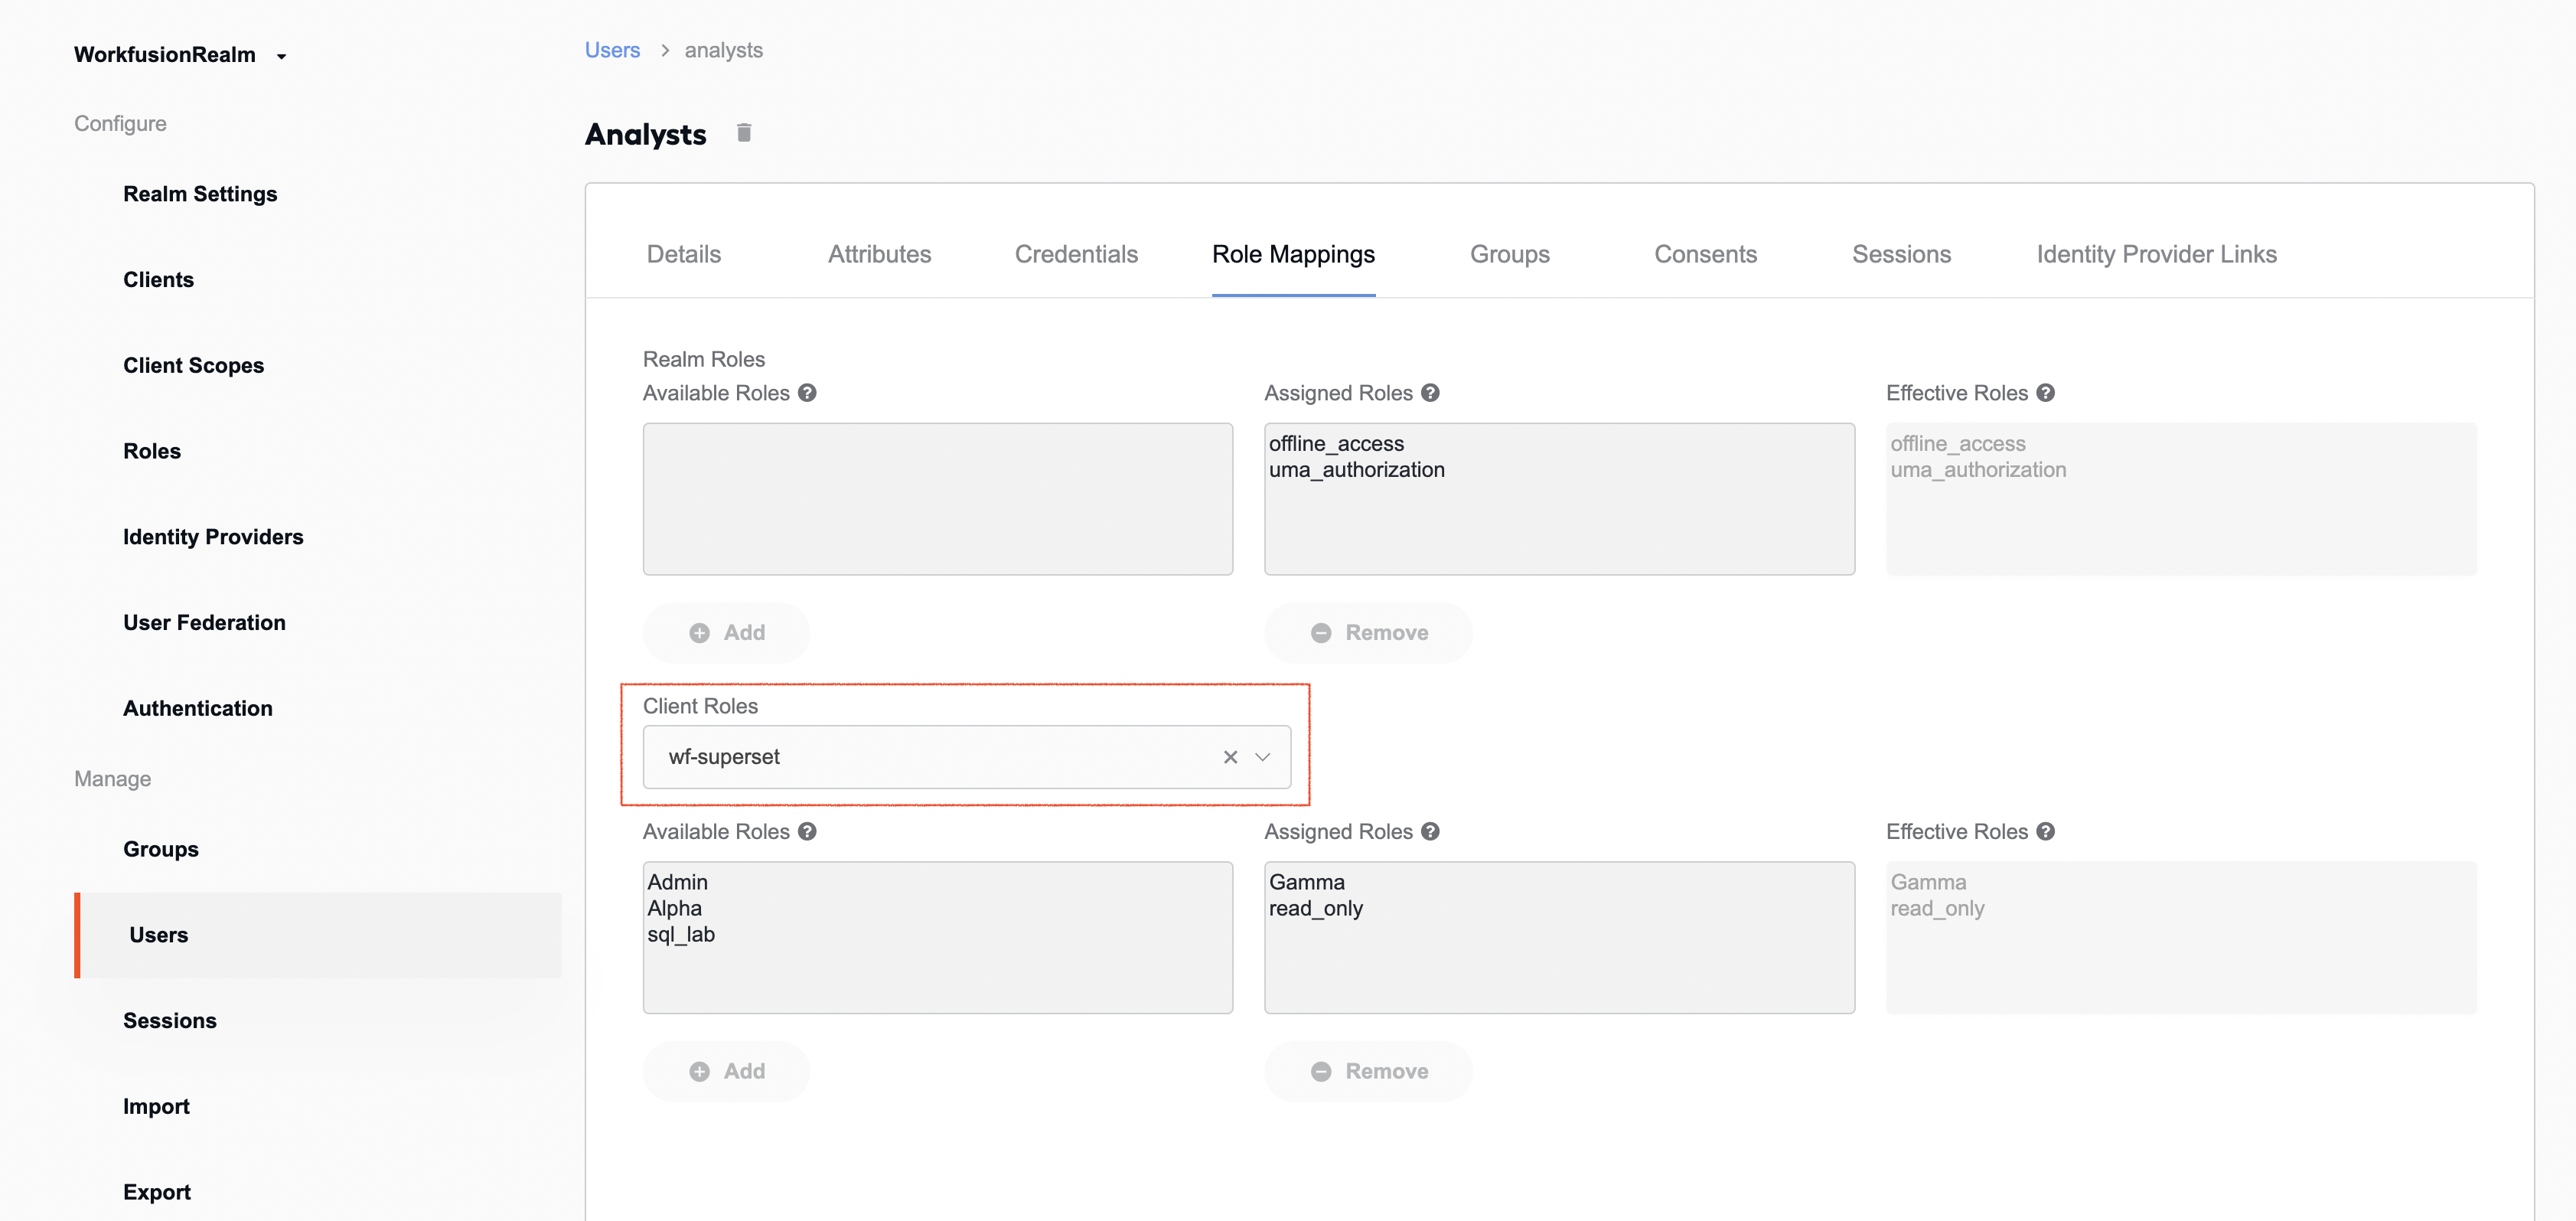2576x1221 pixels.
Task: Open User Federation page
Action: click(x=204, y=623)
